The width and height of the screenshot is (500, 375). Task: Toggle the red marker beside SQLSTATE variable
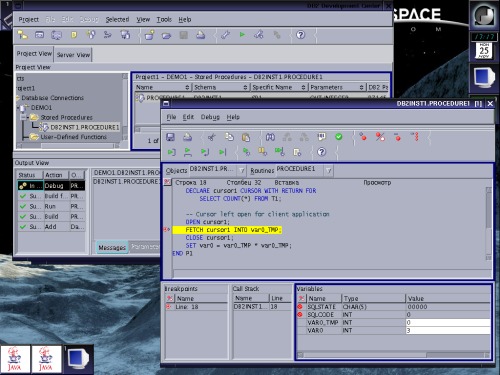(x=300, y=307)
